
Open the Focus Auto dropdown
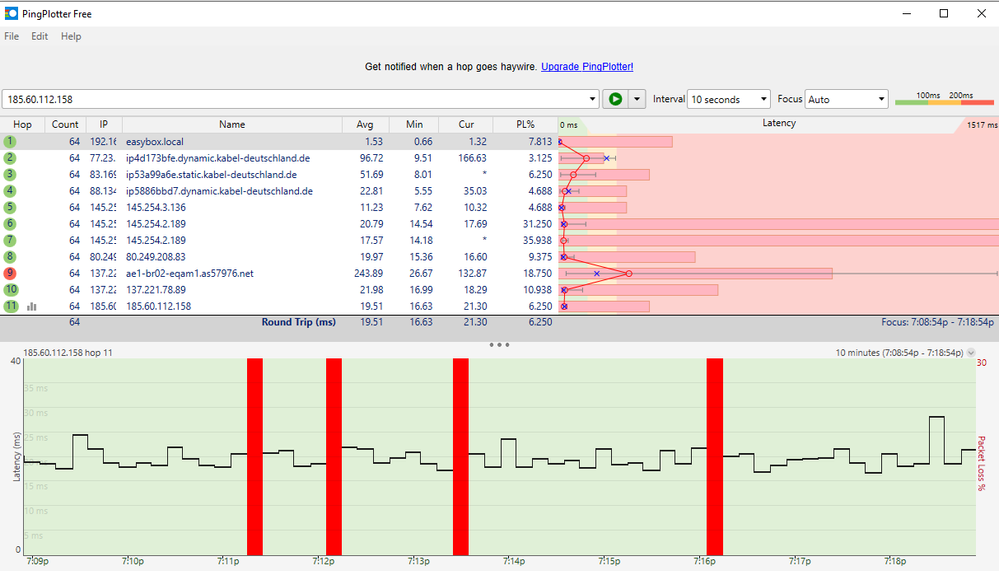[847, 99]
